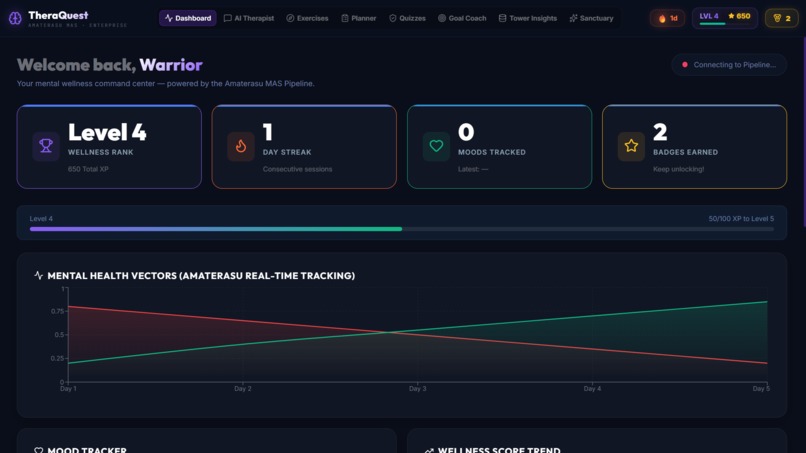Click the trophy icon on Wellness Rank card

(x=46, y=146)
